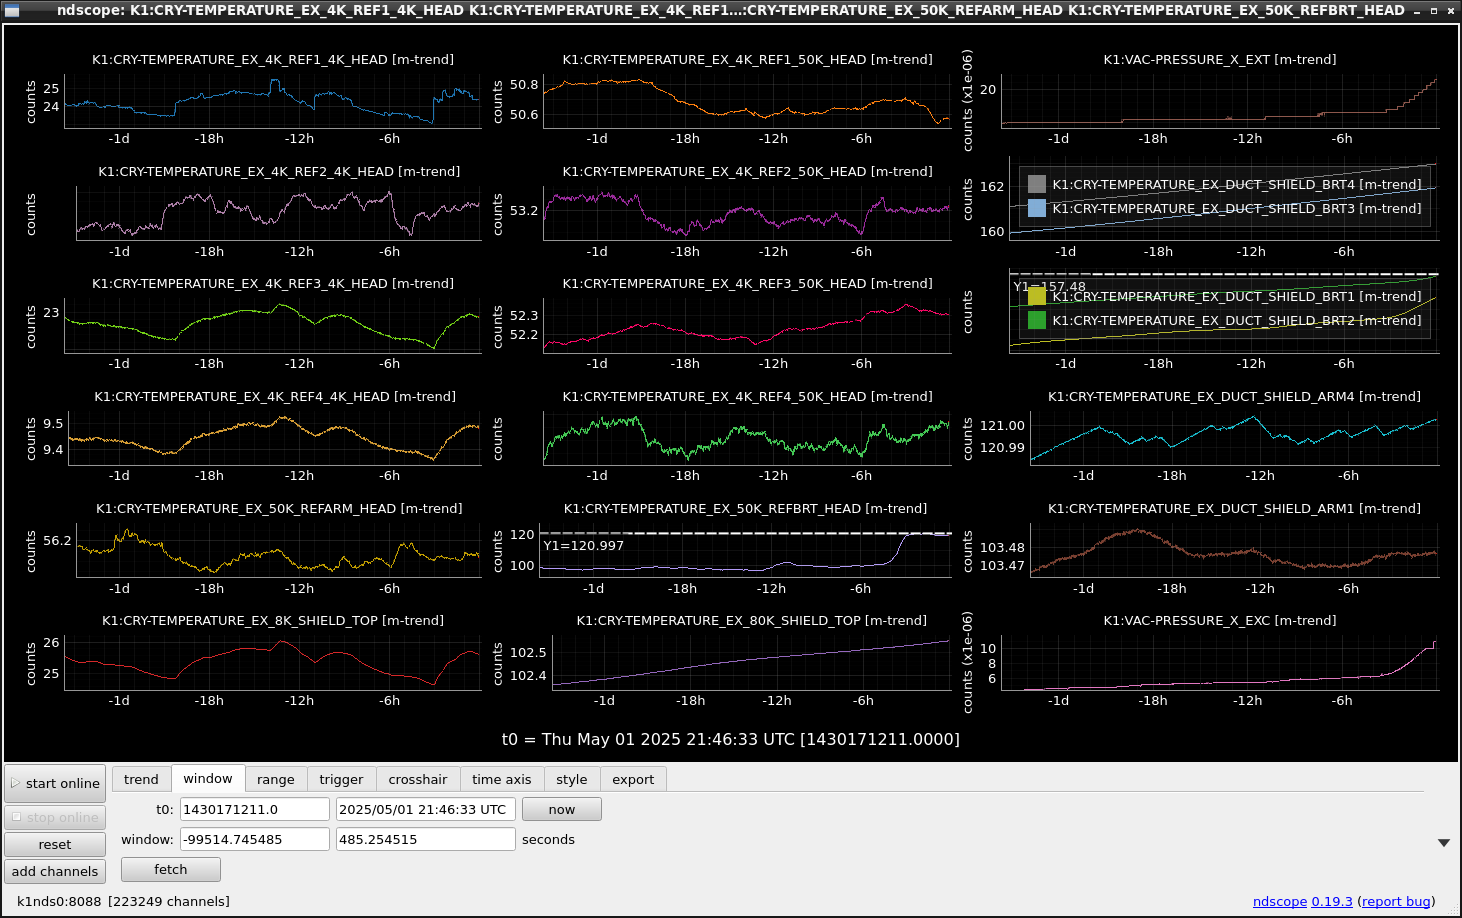This screenshot has width=1462, height=918.
Task: Open the style tab
Action: (x=572, y=779)
